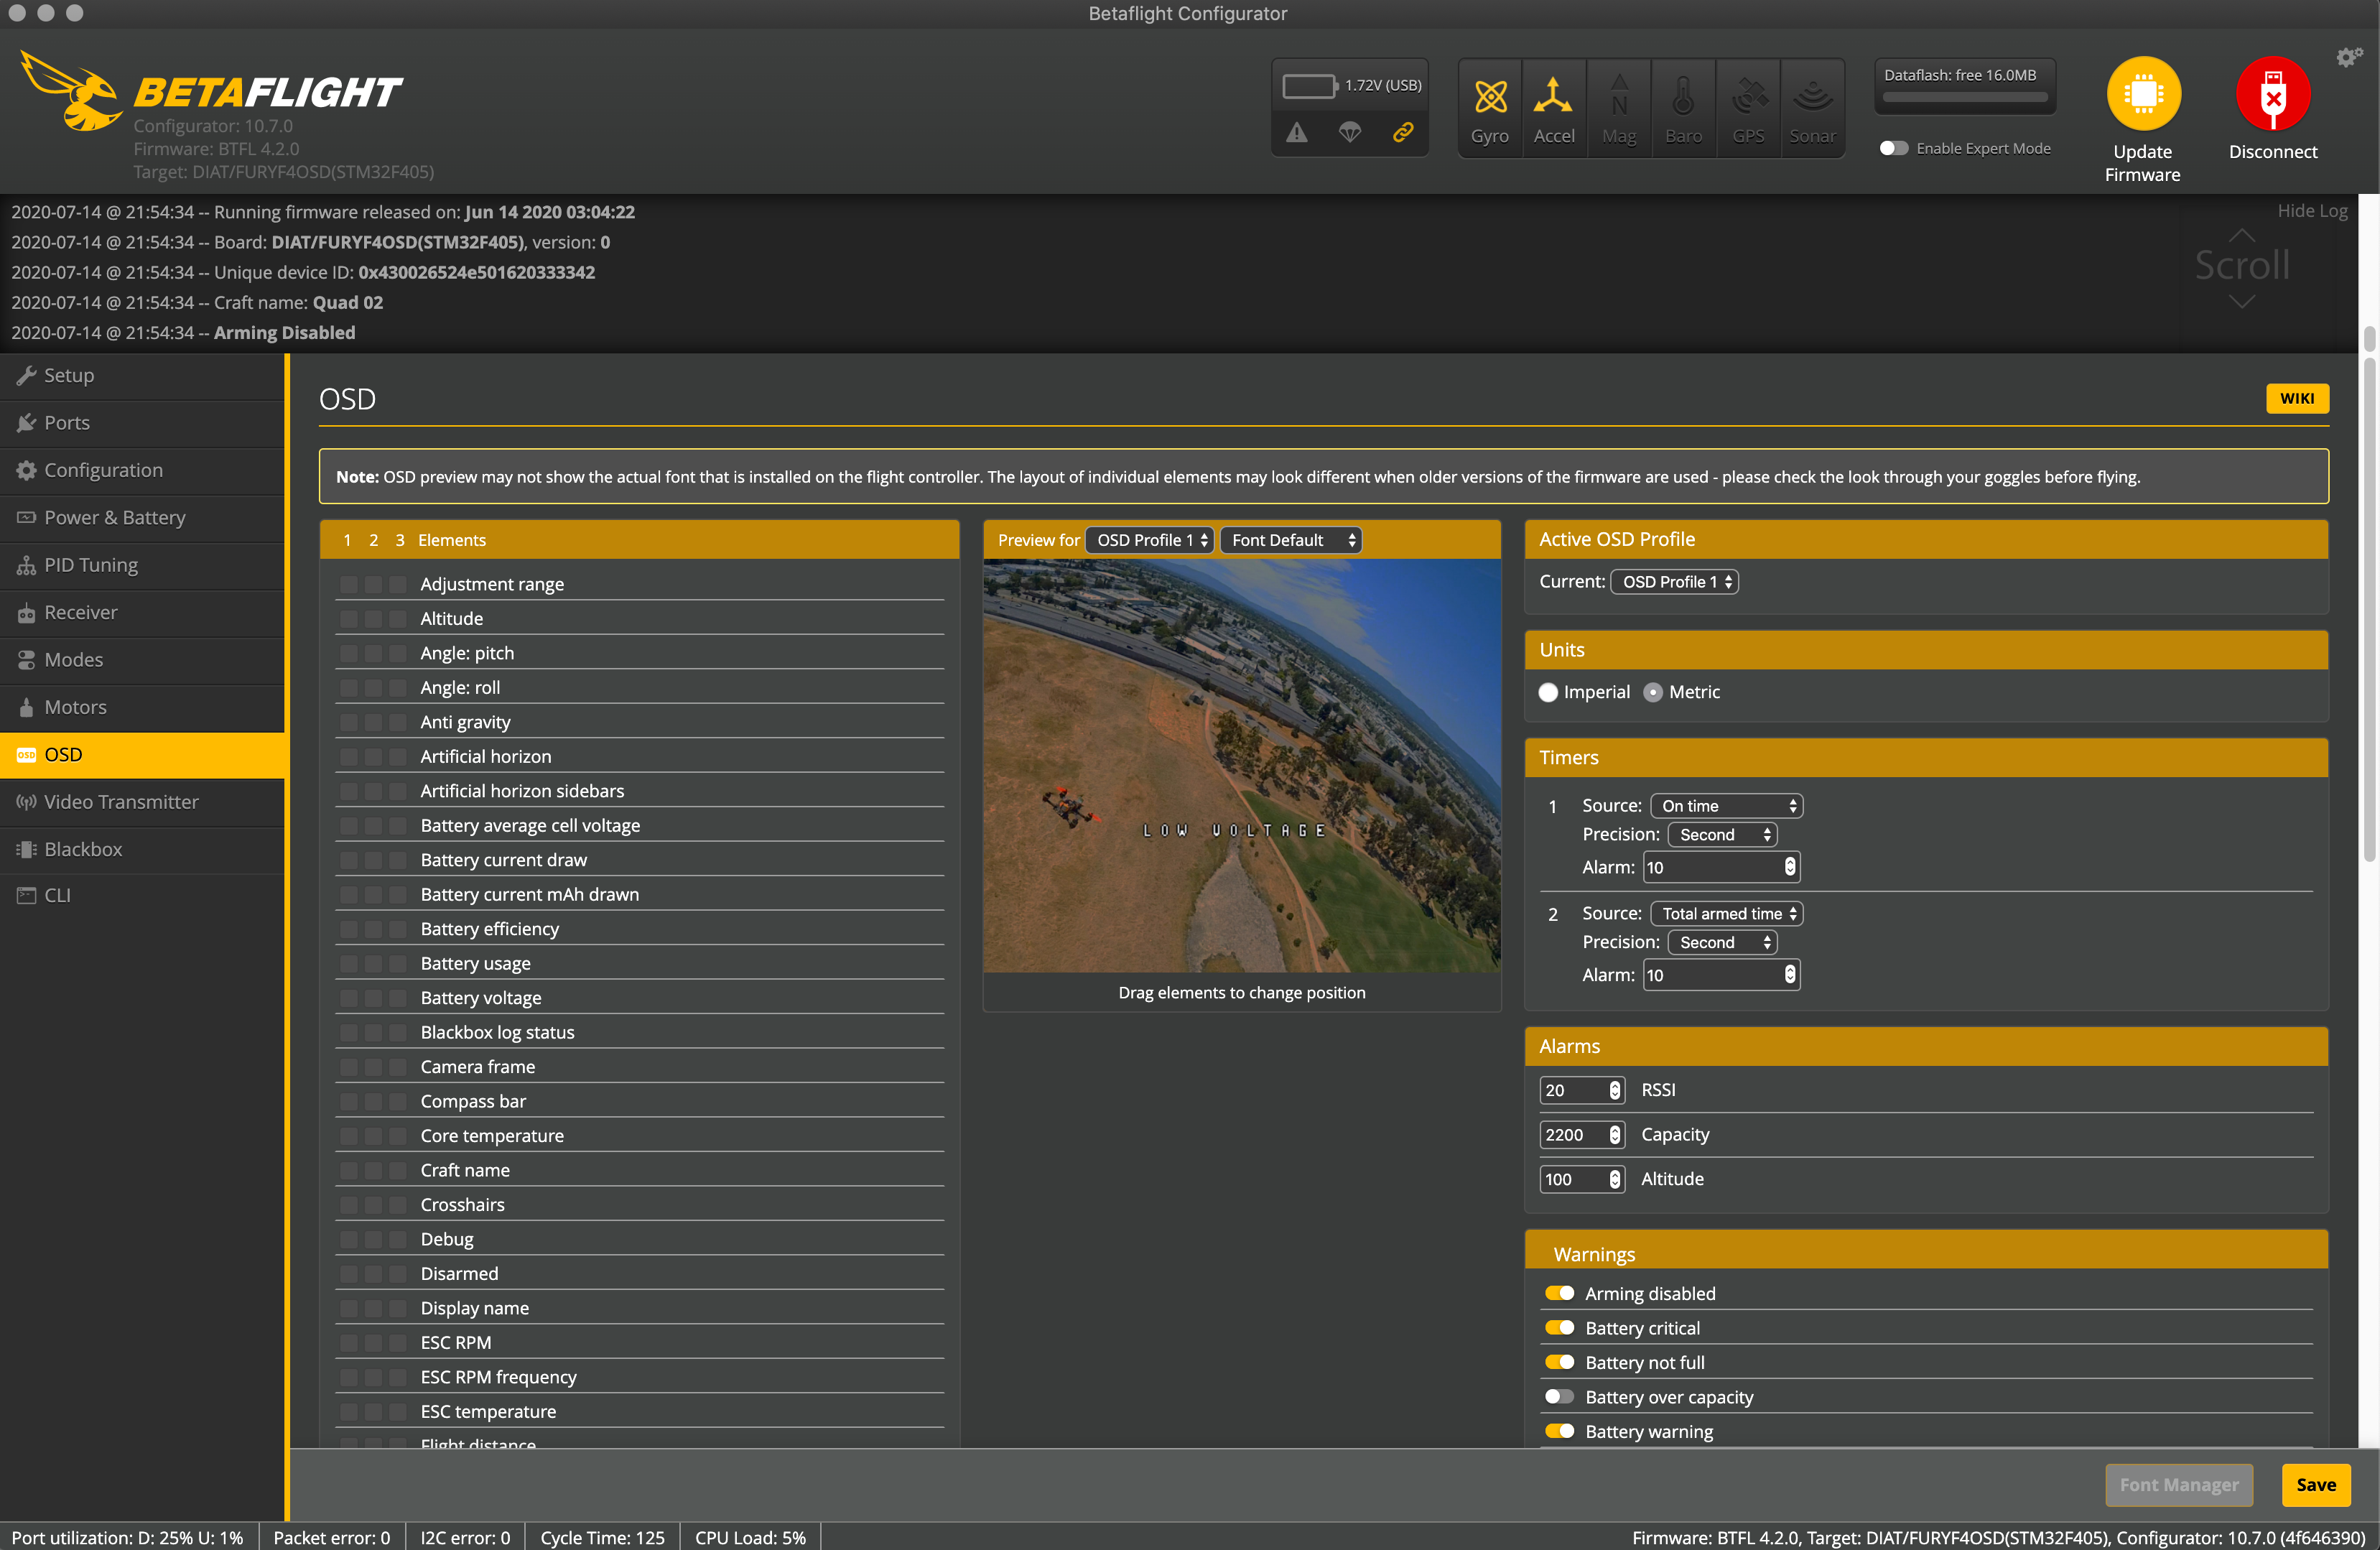Open the Font Default preview dropdown
The width and height of the screenshot is (2380, 1550).
[x=1291, y=540]
